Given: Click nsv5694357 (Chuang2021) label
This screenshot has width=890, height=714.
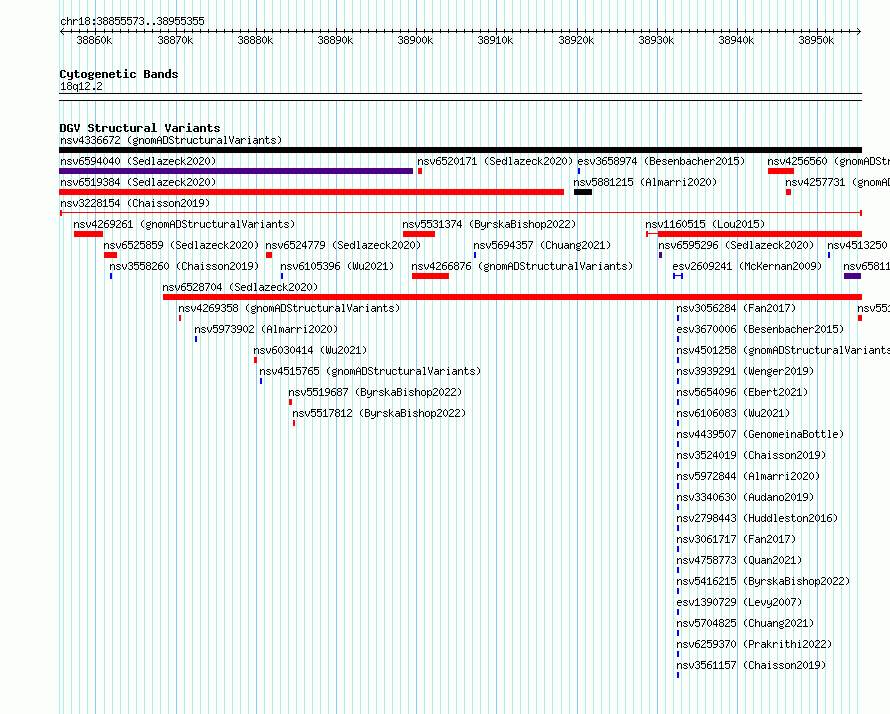Looking at the screenshot, I should pyautogui.click(x=542, y=245).
